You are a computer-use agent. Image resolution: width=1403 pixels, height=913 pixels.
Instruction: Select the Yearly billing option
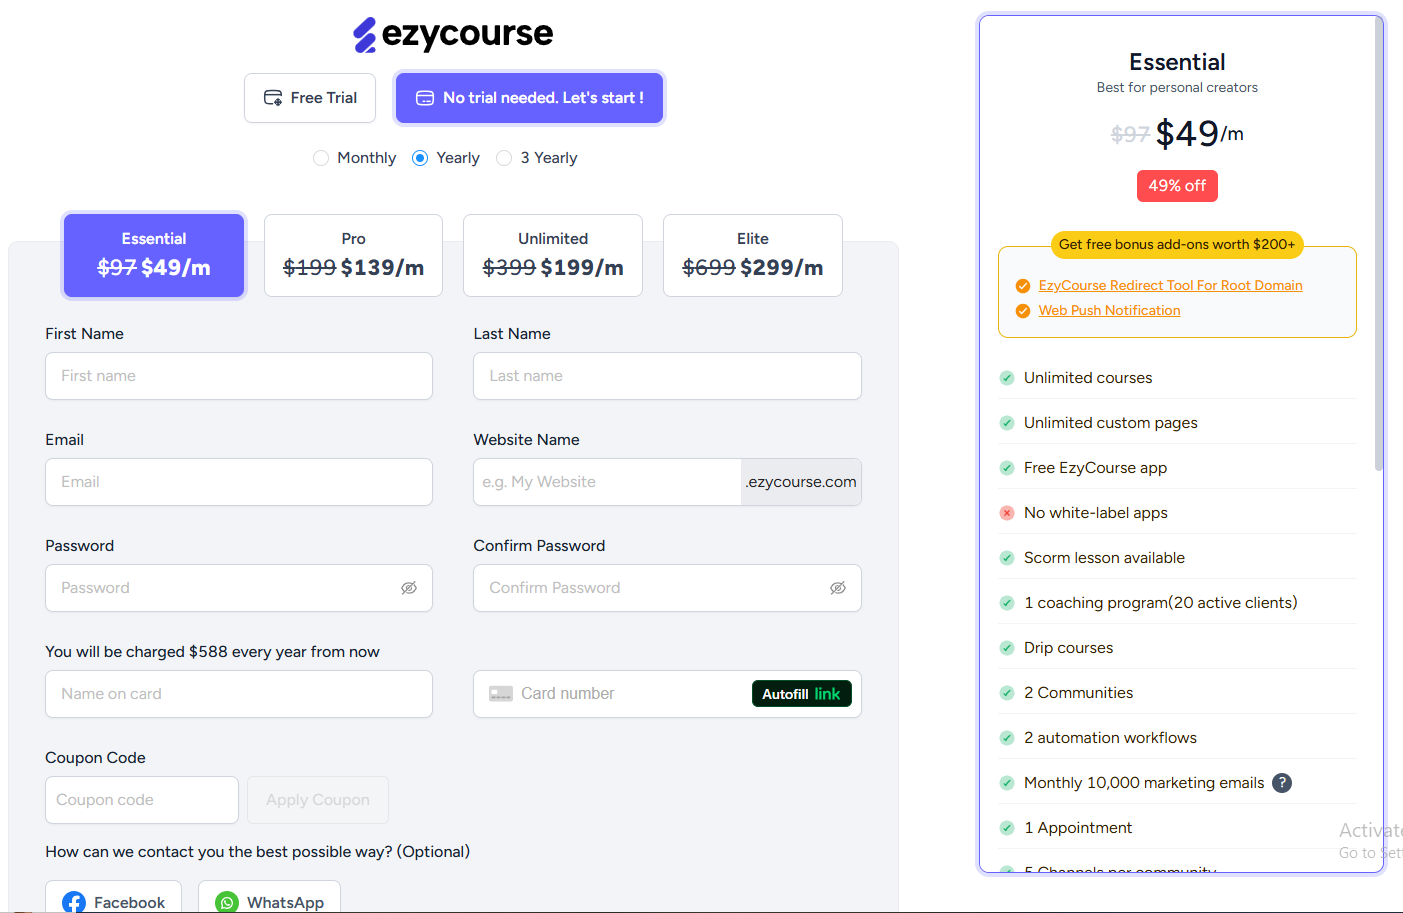420,158
